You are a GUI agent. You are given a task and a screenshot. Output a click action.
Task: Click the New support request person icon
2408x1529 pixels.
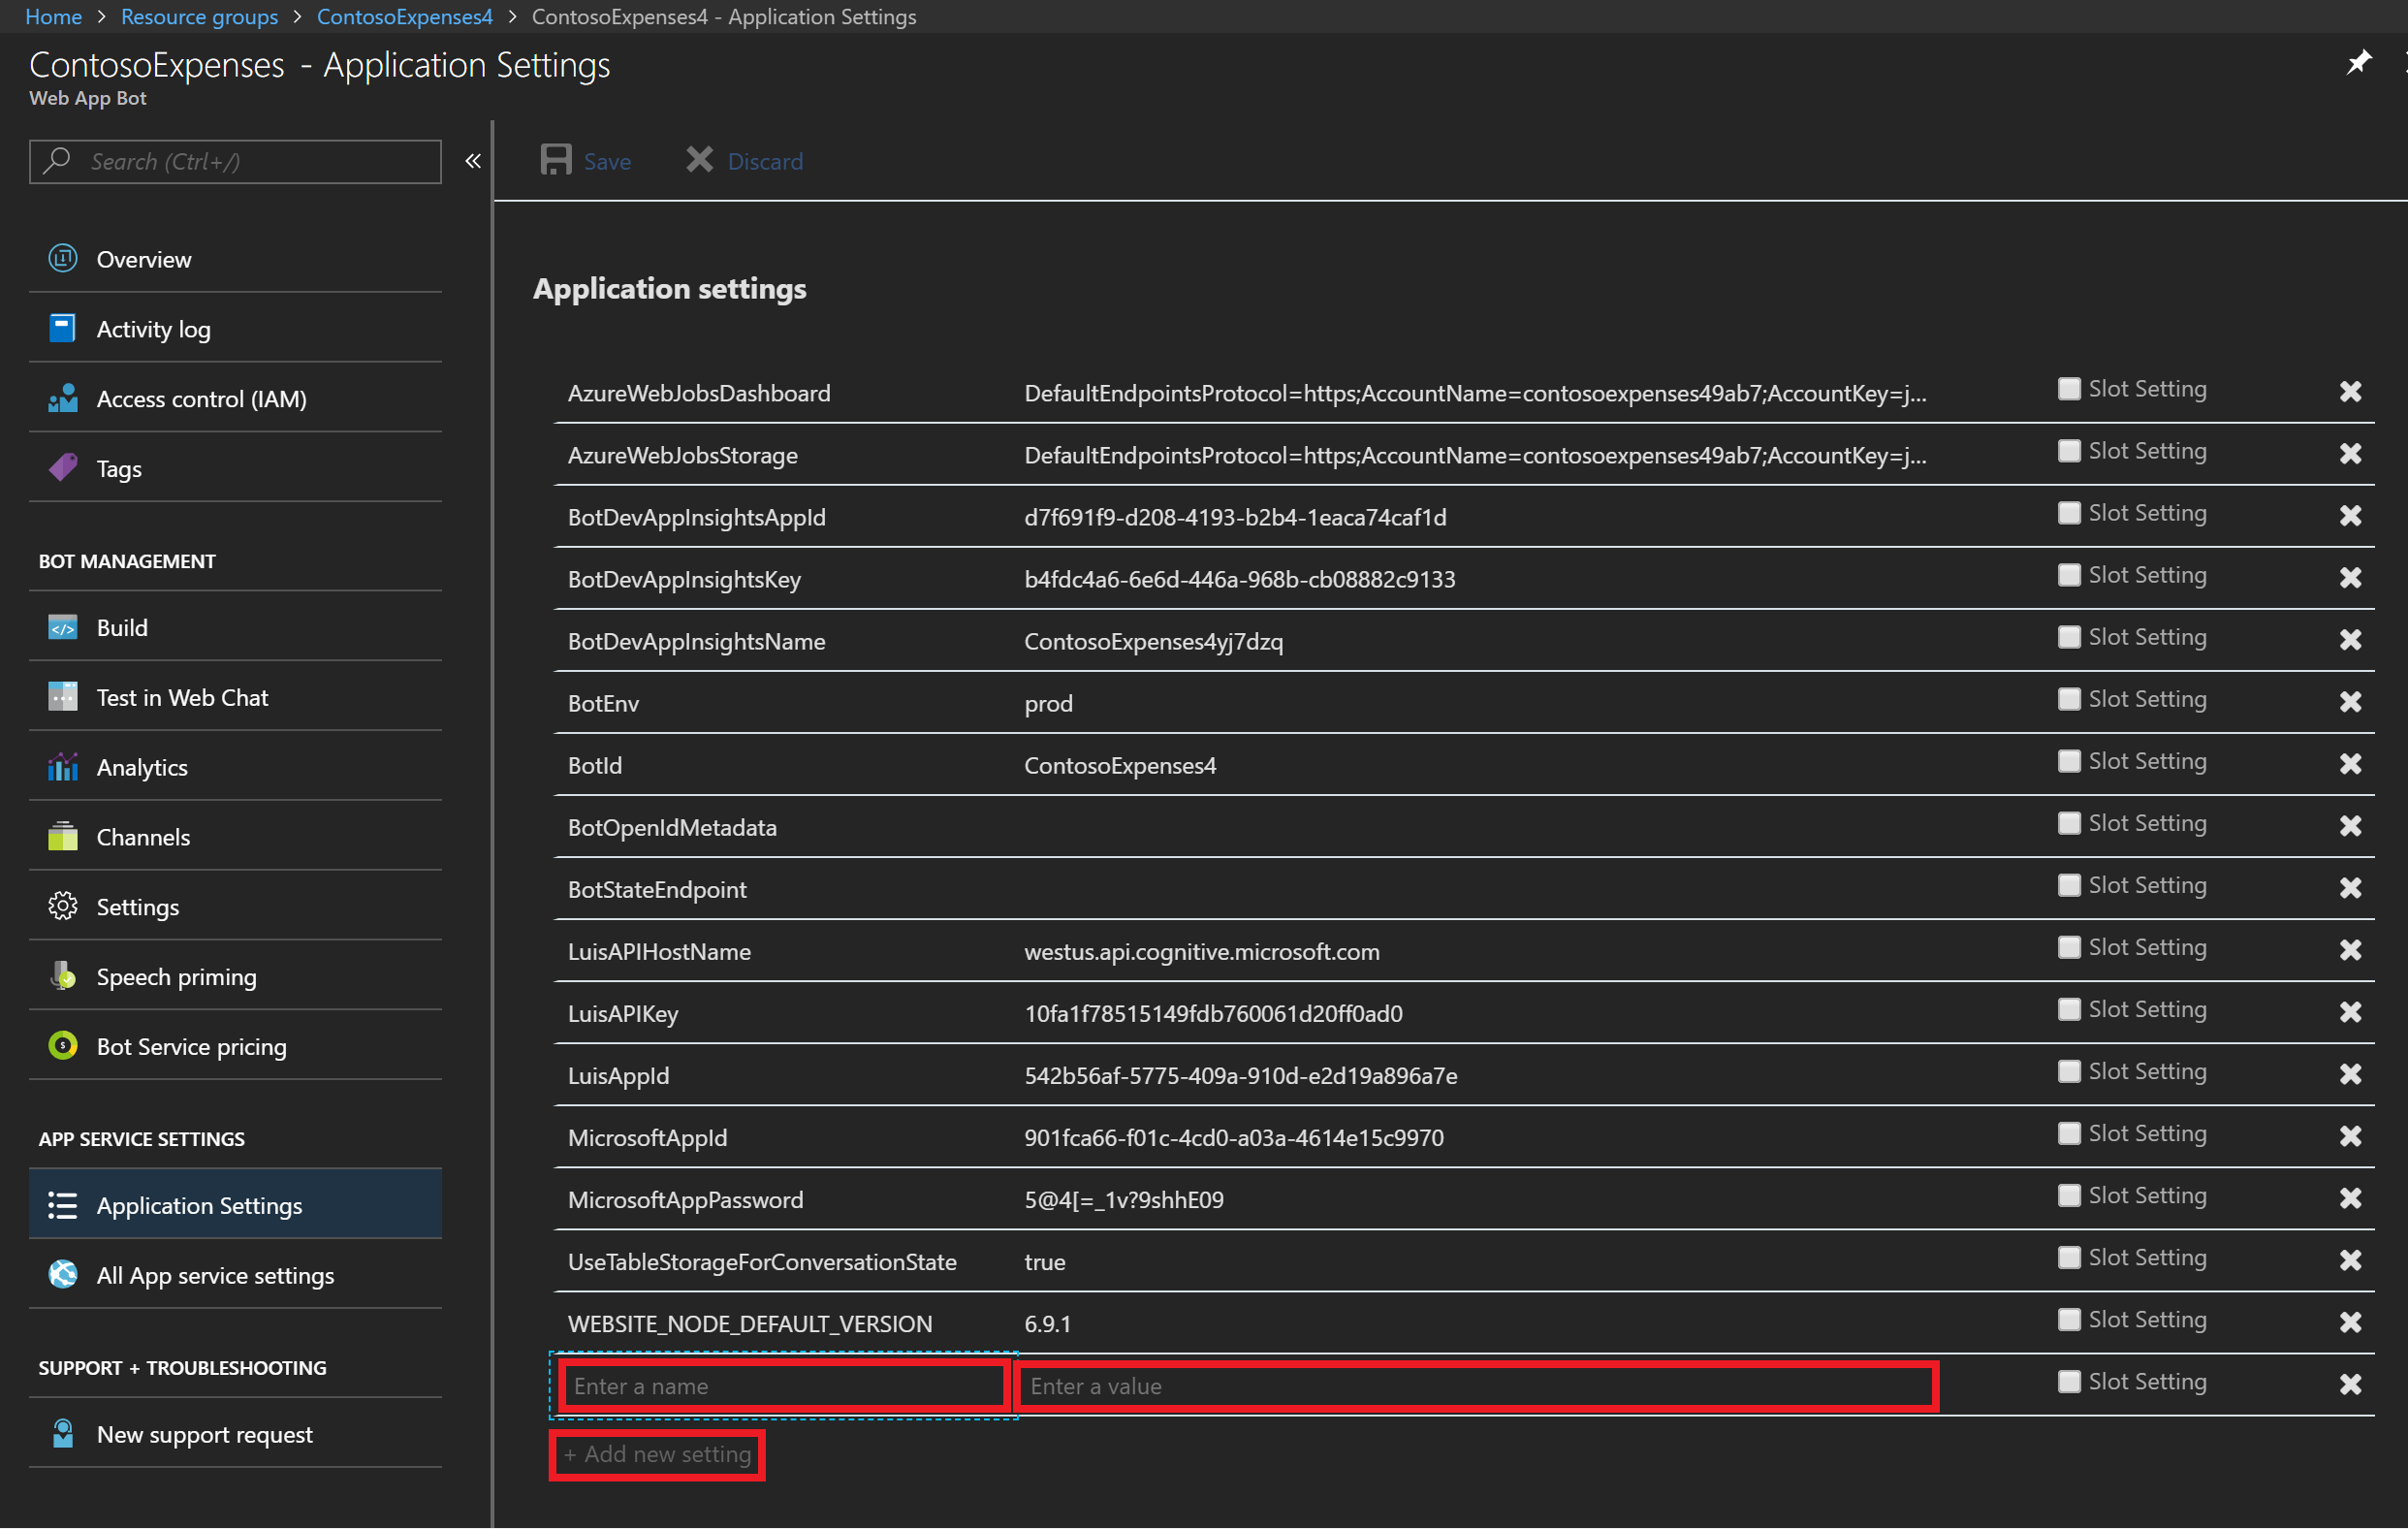coord(63,1434)
